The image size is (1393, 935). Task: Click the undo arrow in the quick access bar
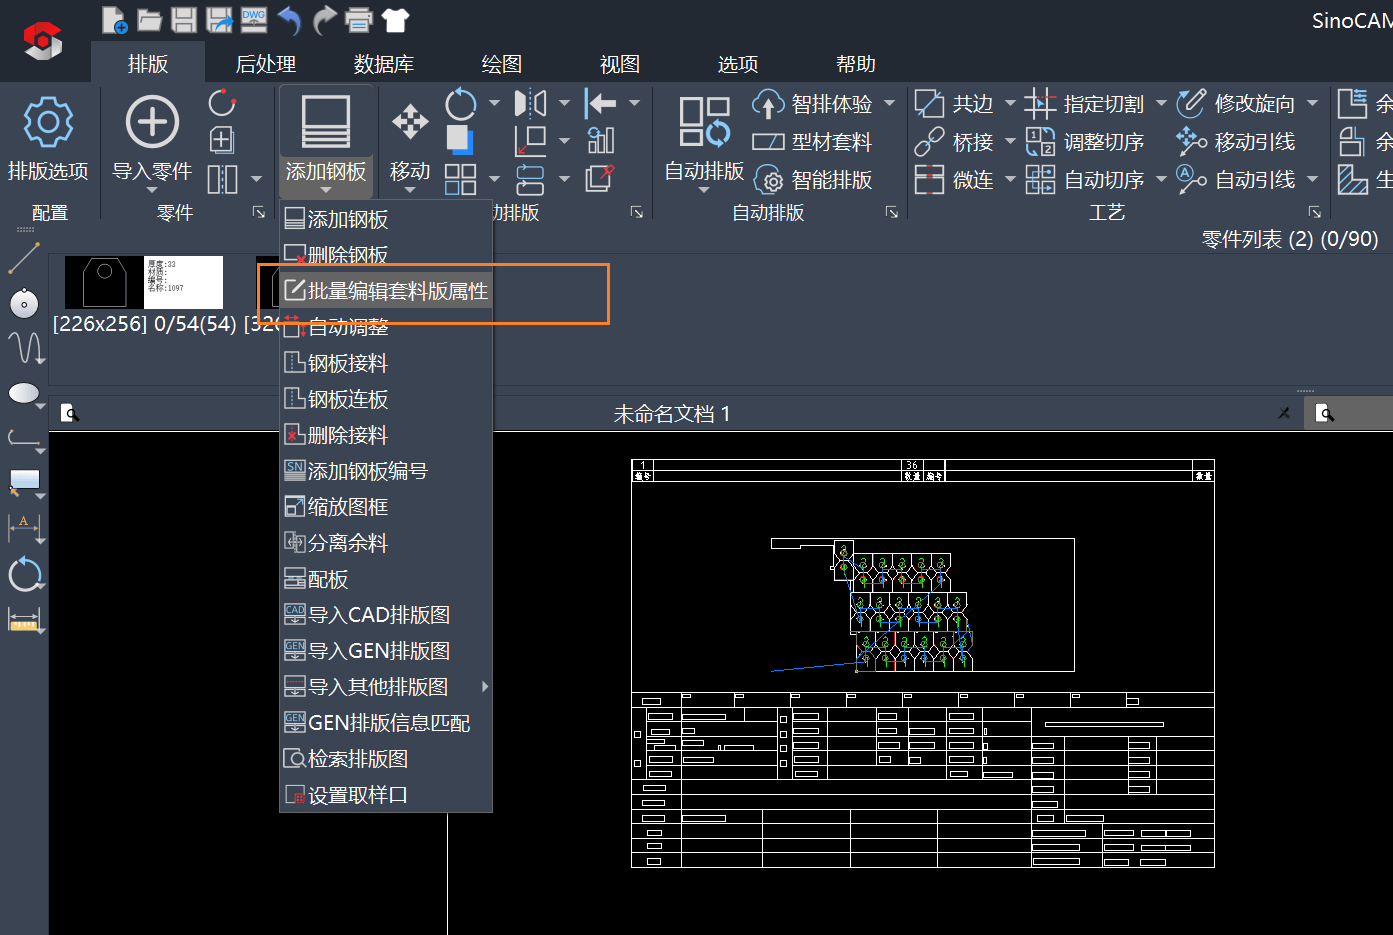[289, 20]
